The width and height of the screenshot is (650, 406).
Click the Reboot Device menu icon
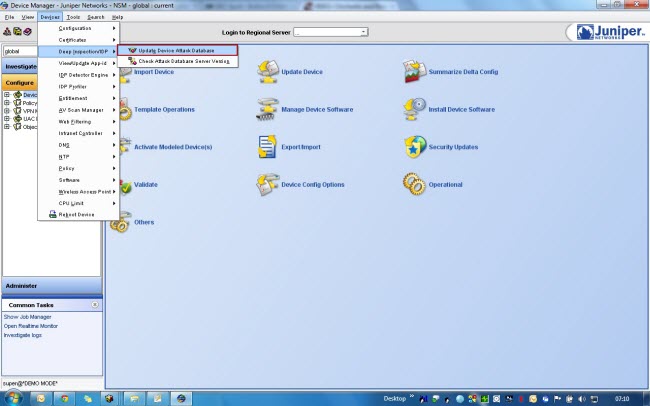(x=53, y=214)
